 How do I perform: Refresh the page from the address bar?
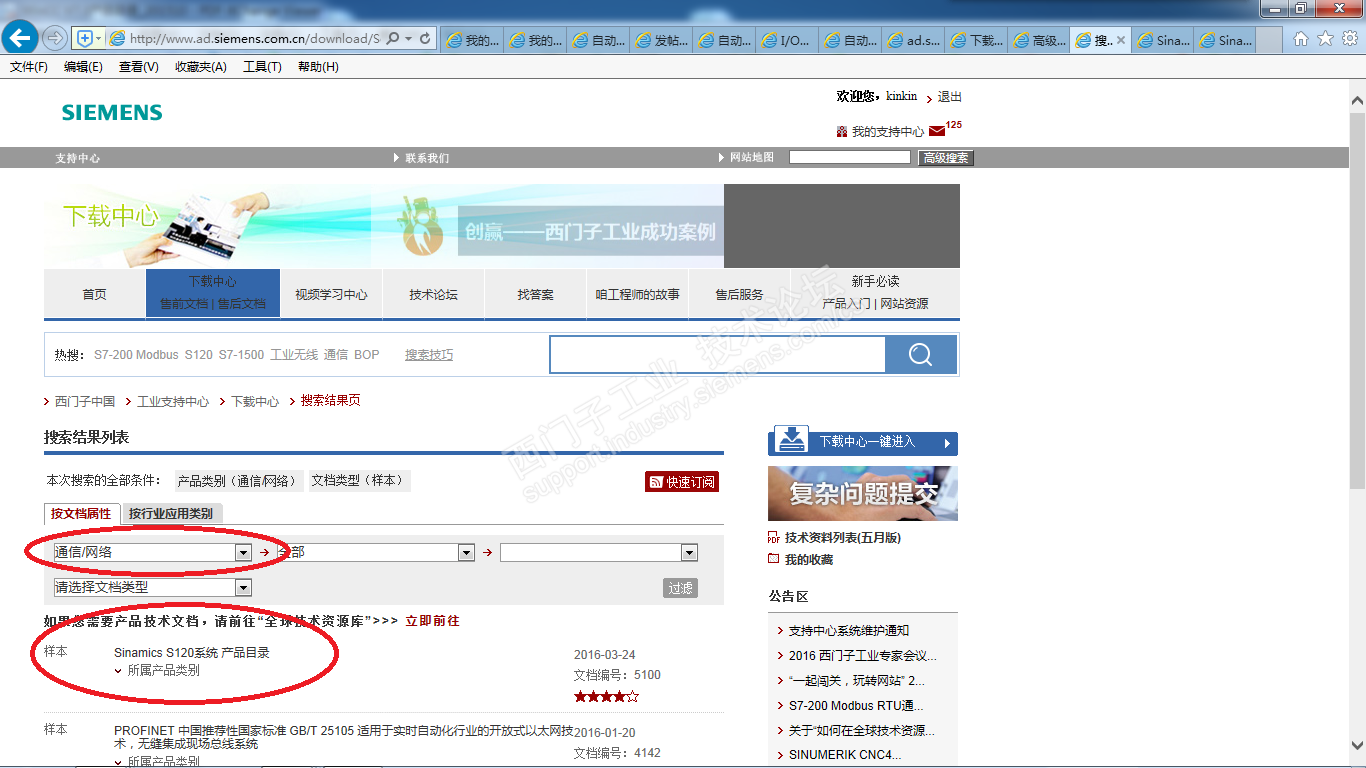(426, 39)
